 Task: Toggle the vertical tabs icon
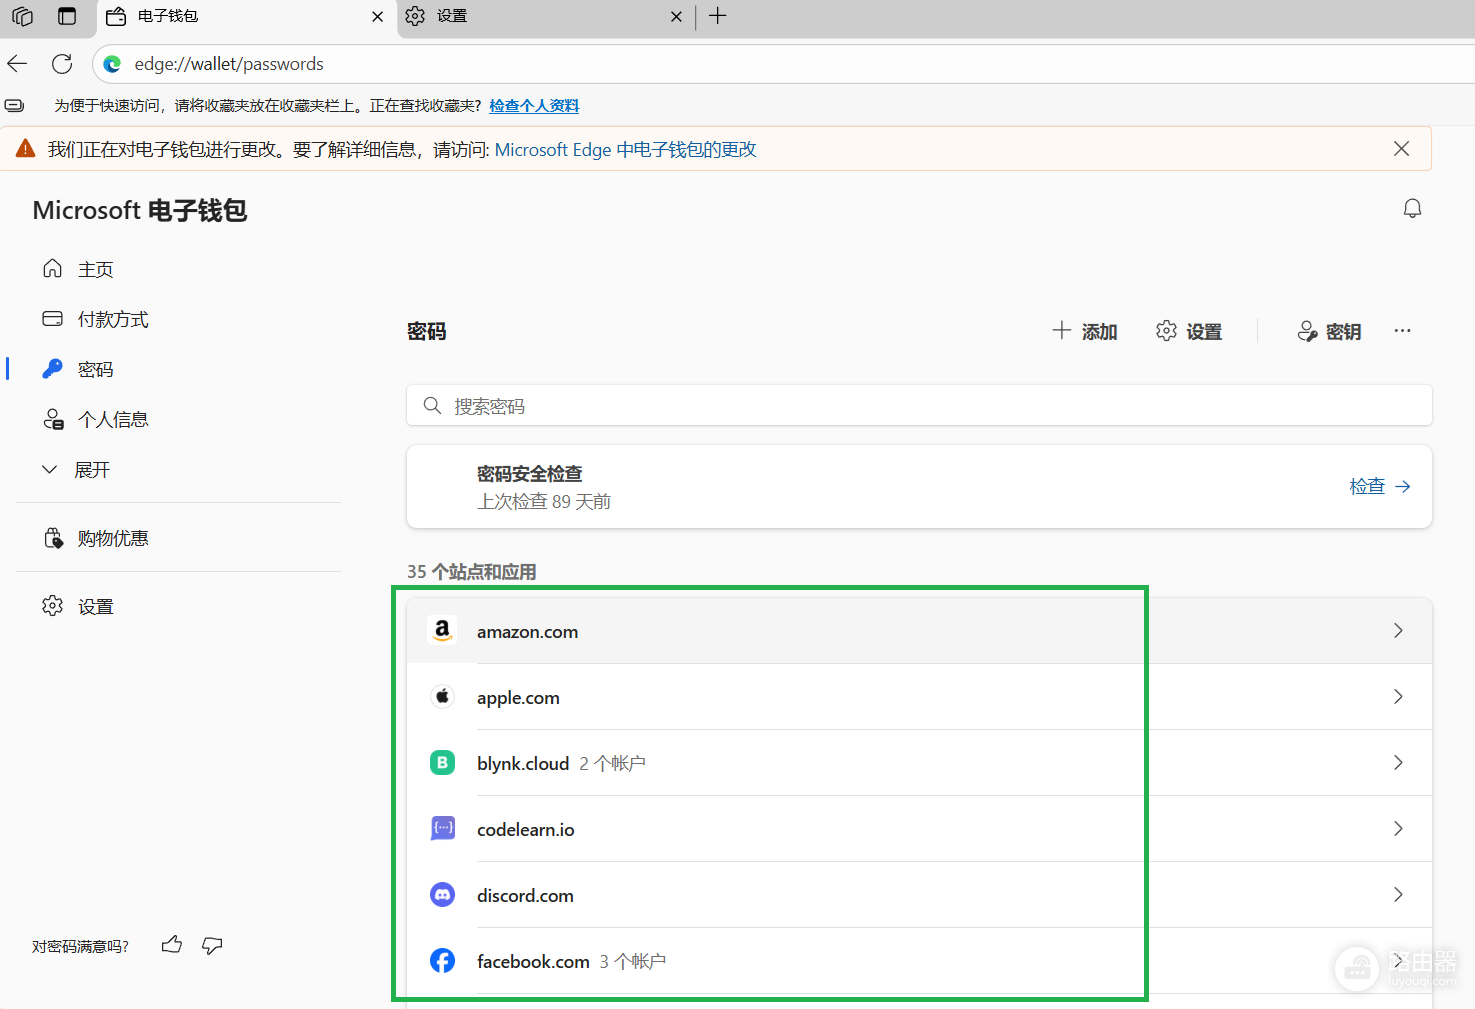pos(67,16)
